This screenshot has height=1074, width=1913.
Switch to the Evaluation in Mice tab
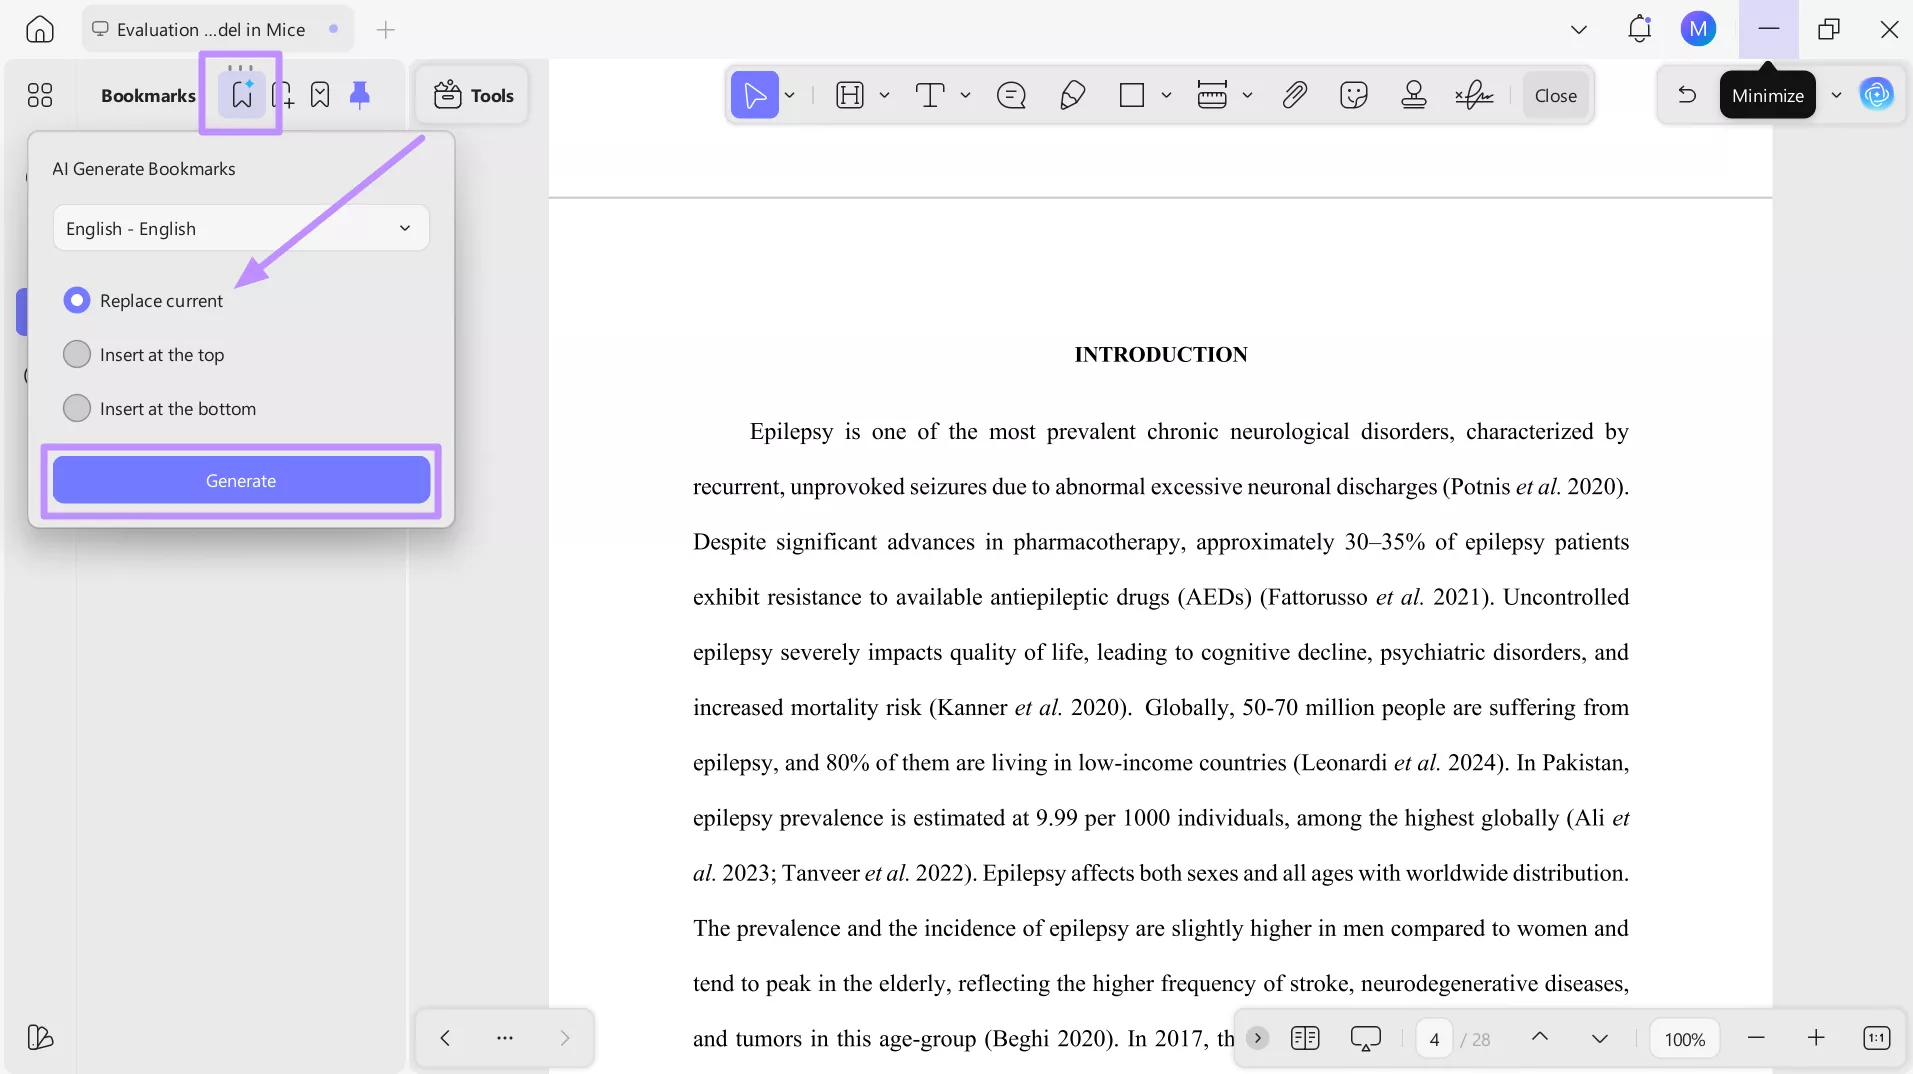point(210,29)
